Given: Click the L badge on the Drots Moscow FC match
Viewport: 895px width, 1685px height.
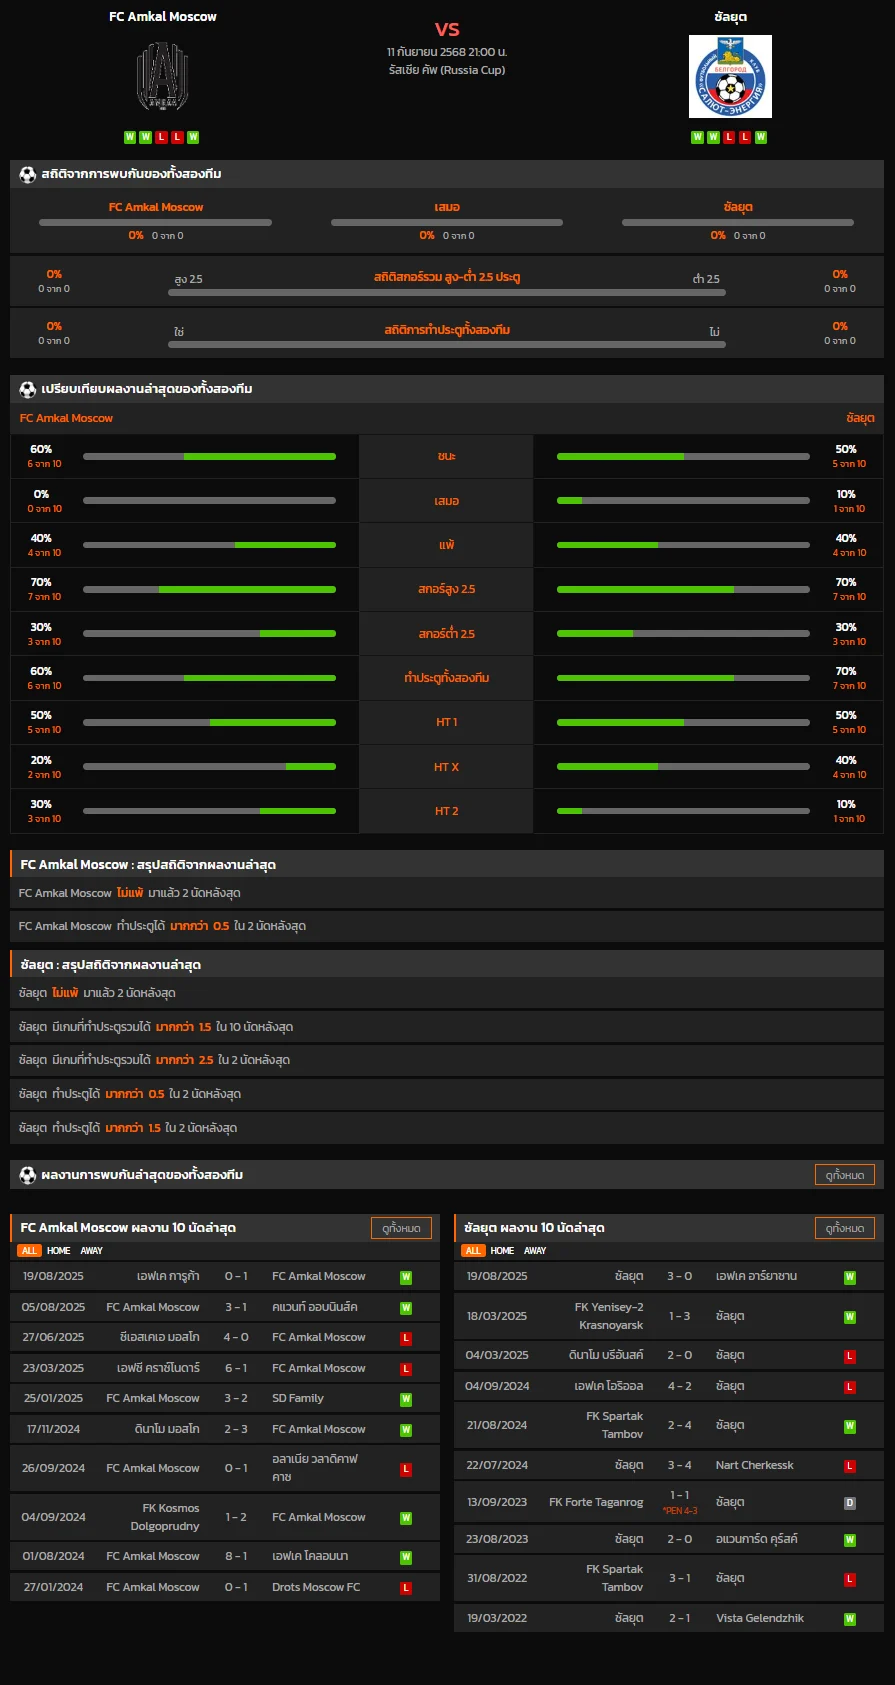Looking at the screenshot, I should 406,1588.
